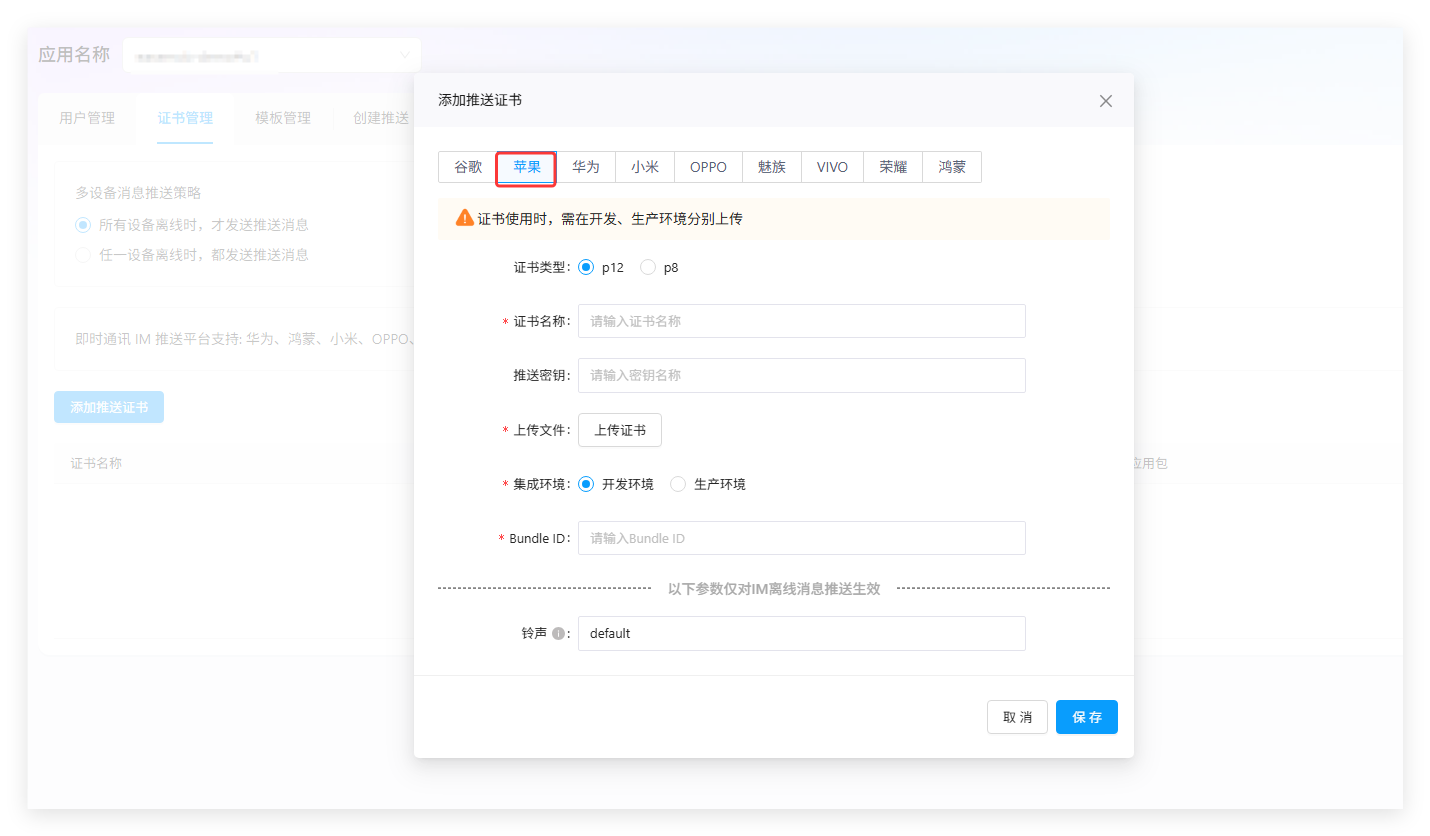Choose 生产环境 as integration environment

coord(678,484)
